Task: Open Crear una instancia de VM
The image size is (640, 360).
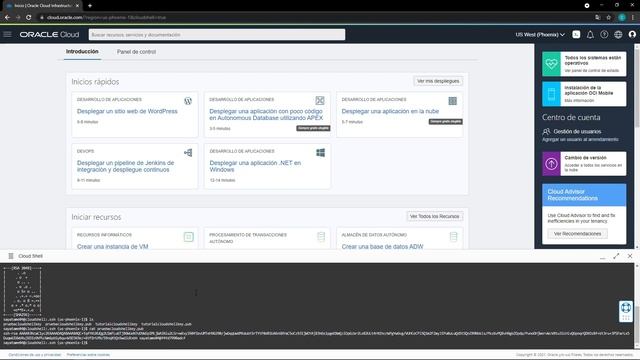Action: (113, 247)
